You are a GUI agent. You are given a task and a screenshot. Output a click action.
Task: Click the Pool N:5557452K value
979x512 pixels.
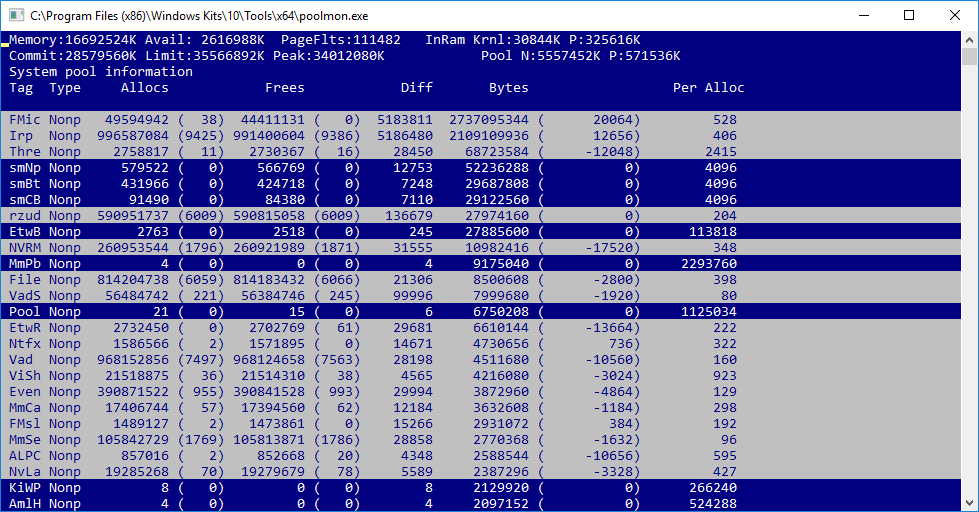coord(541,56)
